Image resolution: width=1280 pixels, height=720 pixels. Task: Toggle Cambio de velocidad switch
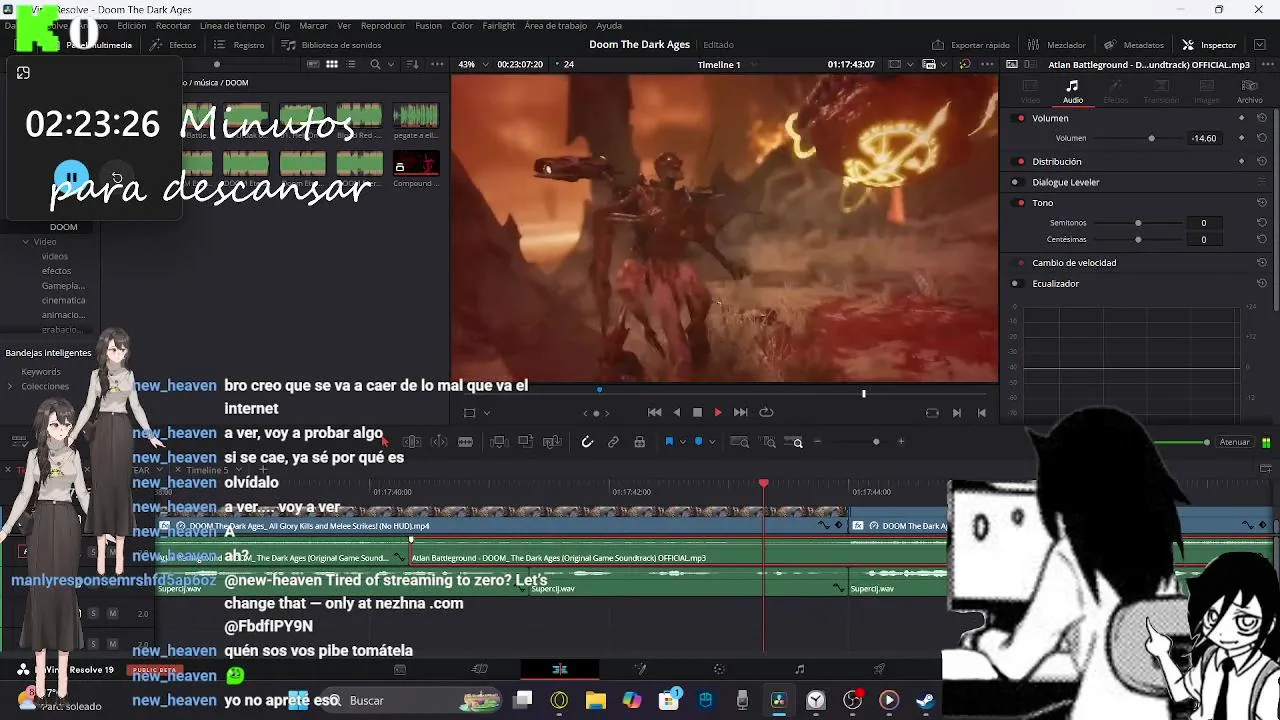[x=1015, y=263]
